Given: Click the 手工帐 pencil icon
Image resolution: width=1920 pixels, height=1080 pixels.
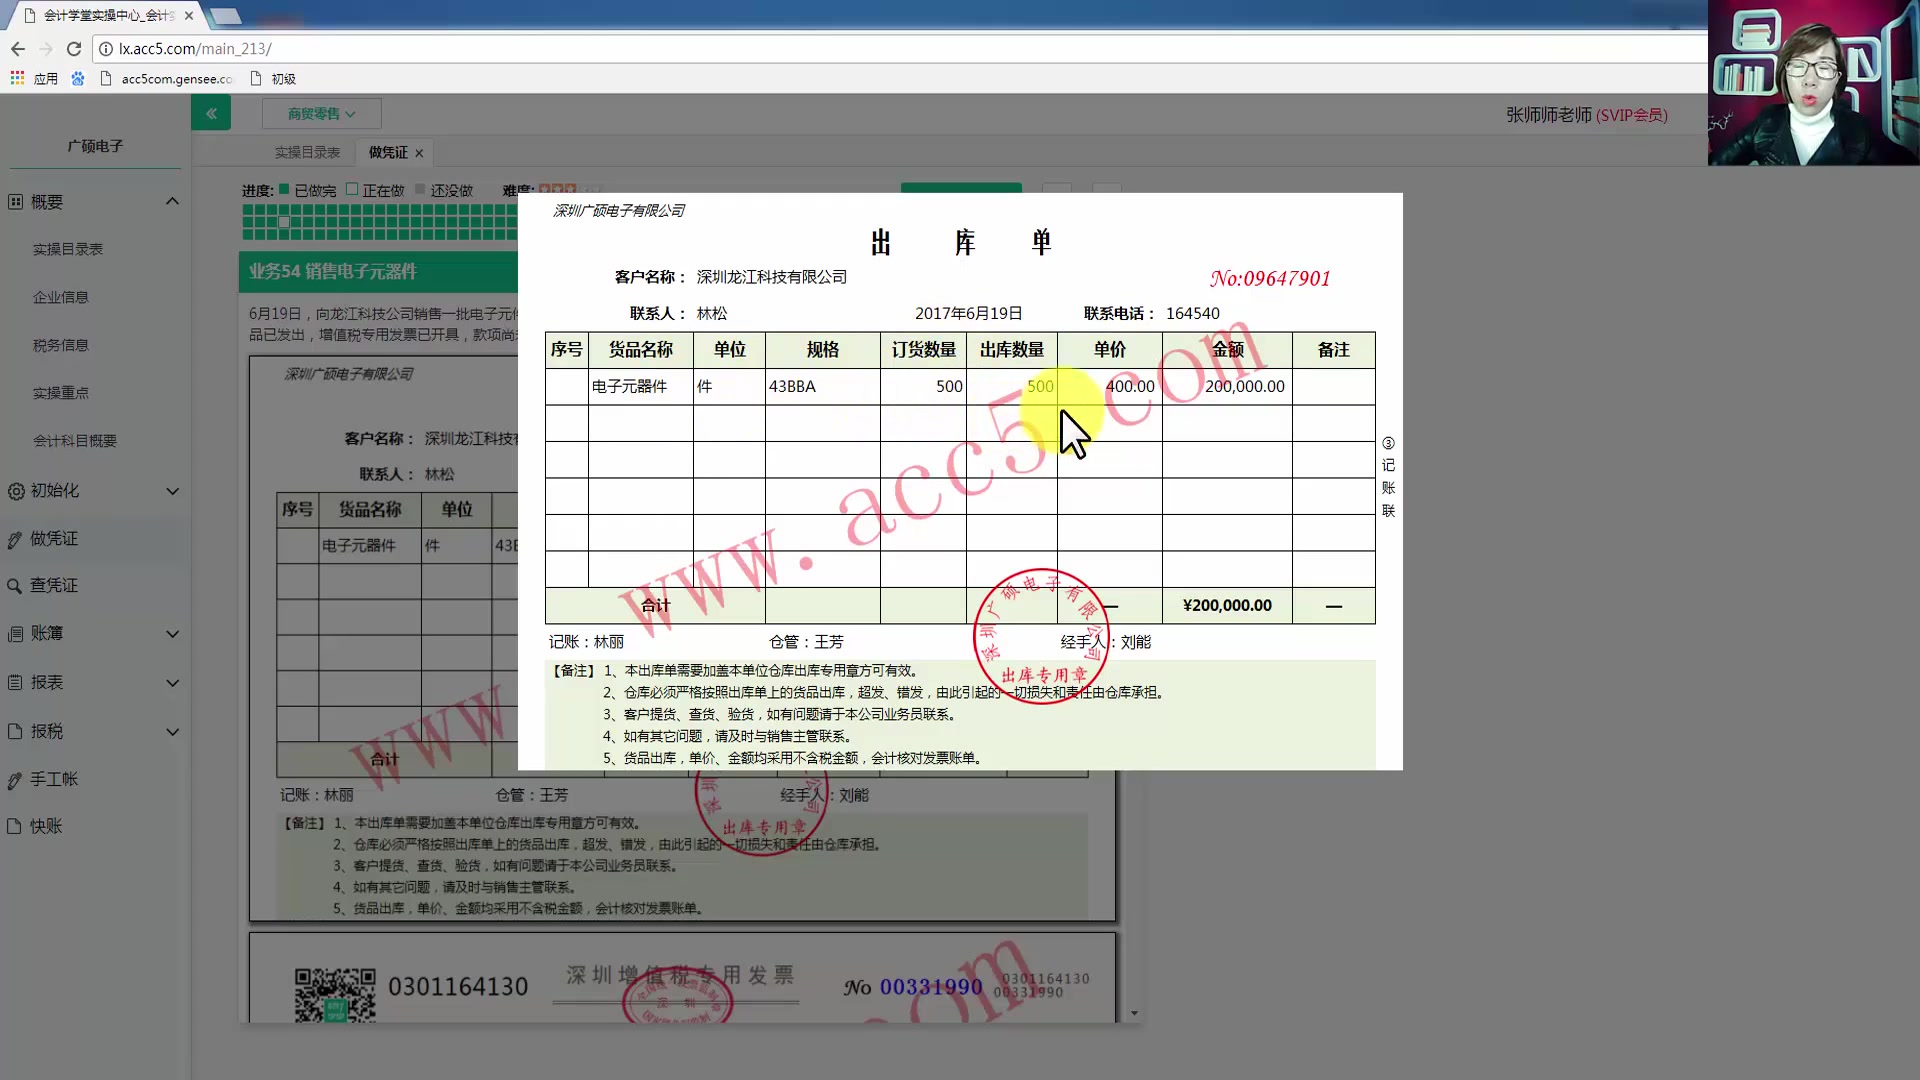Looking at the screenshot, I should point(15,780).
